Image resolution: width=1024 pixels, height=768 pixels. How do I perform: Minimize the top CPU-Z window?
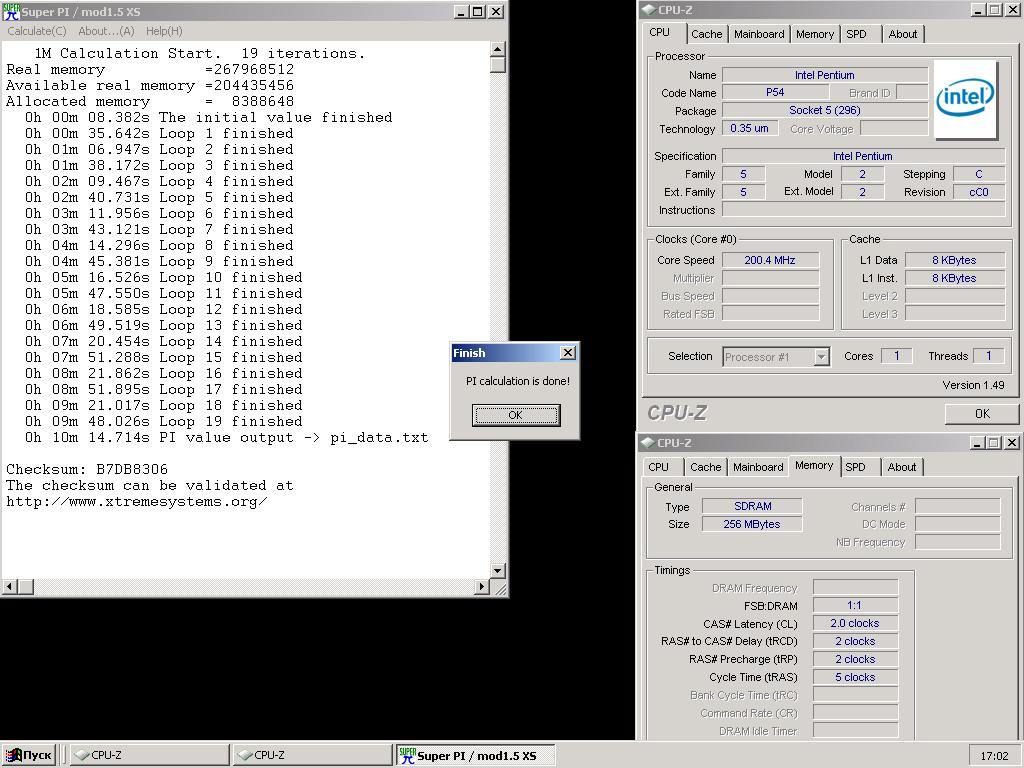pyautogui.click(x=978, y=10)
